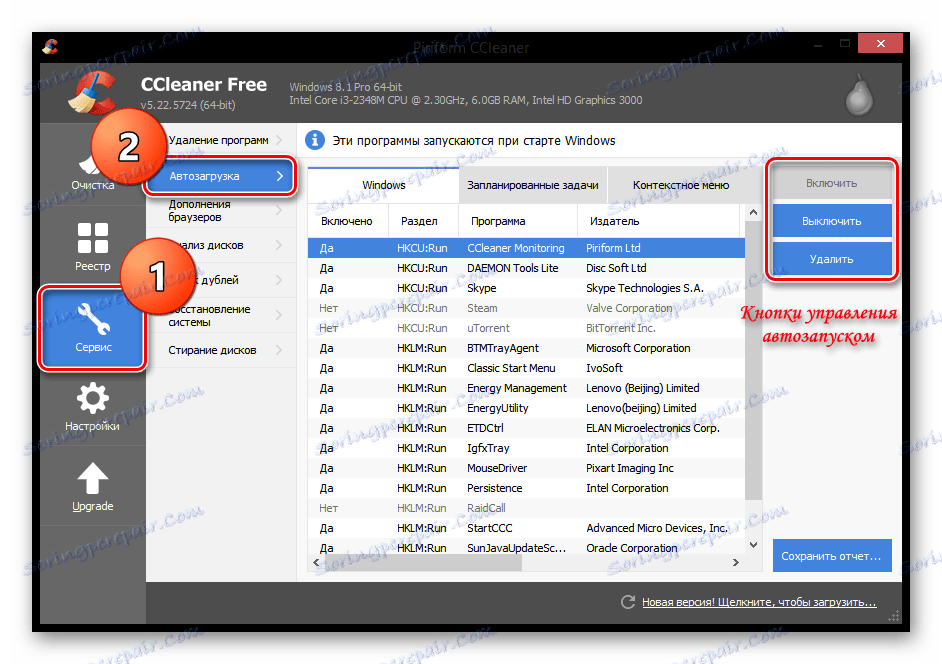Switch to Запланированные задачи tab
The width and height of the screenshot is (942, 664).
(533, 185)
